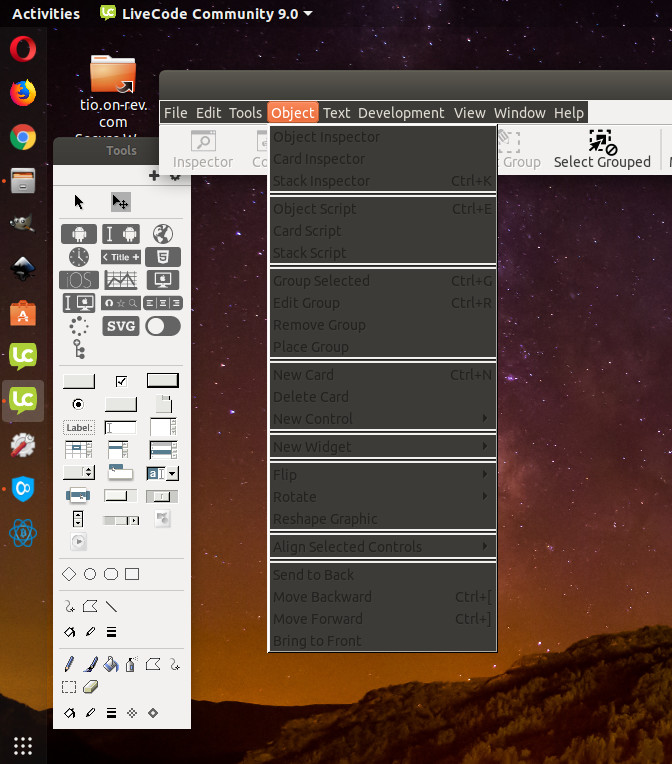Open the Development menu
Viewport: 672px width, 764px height.
pos(401,113)
